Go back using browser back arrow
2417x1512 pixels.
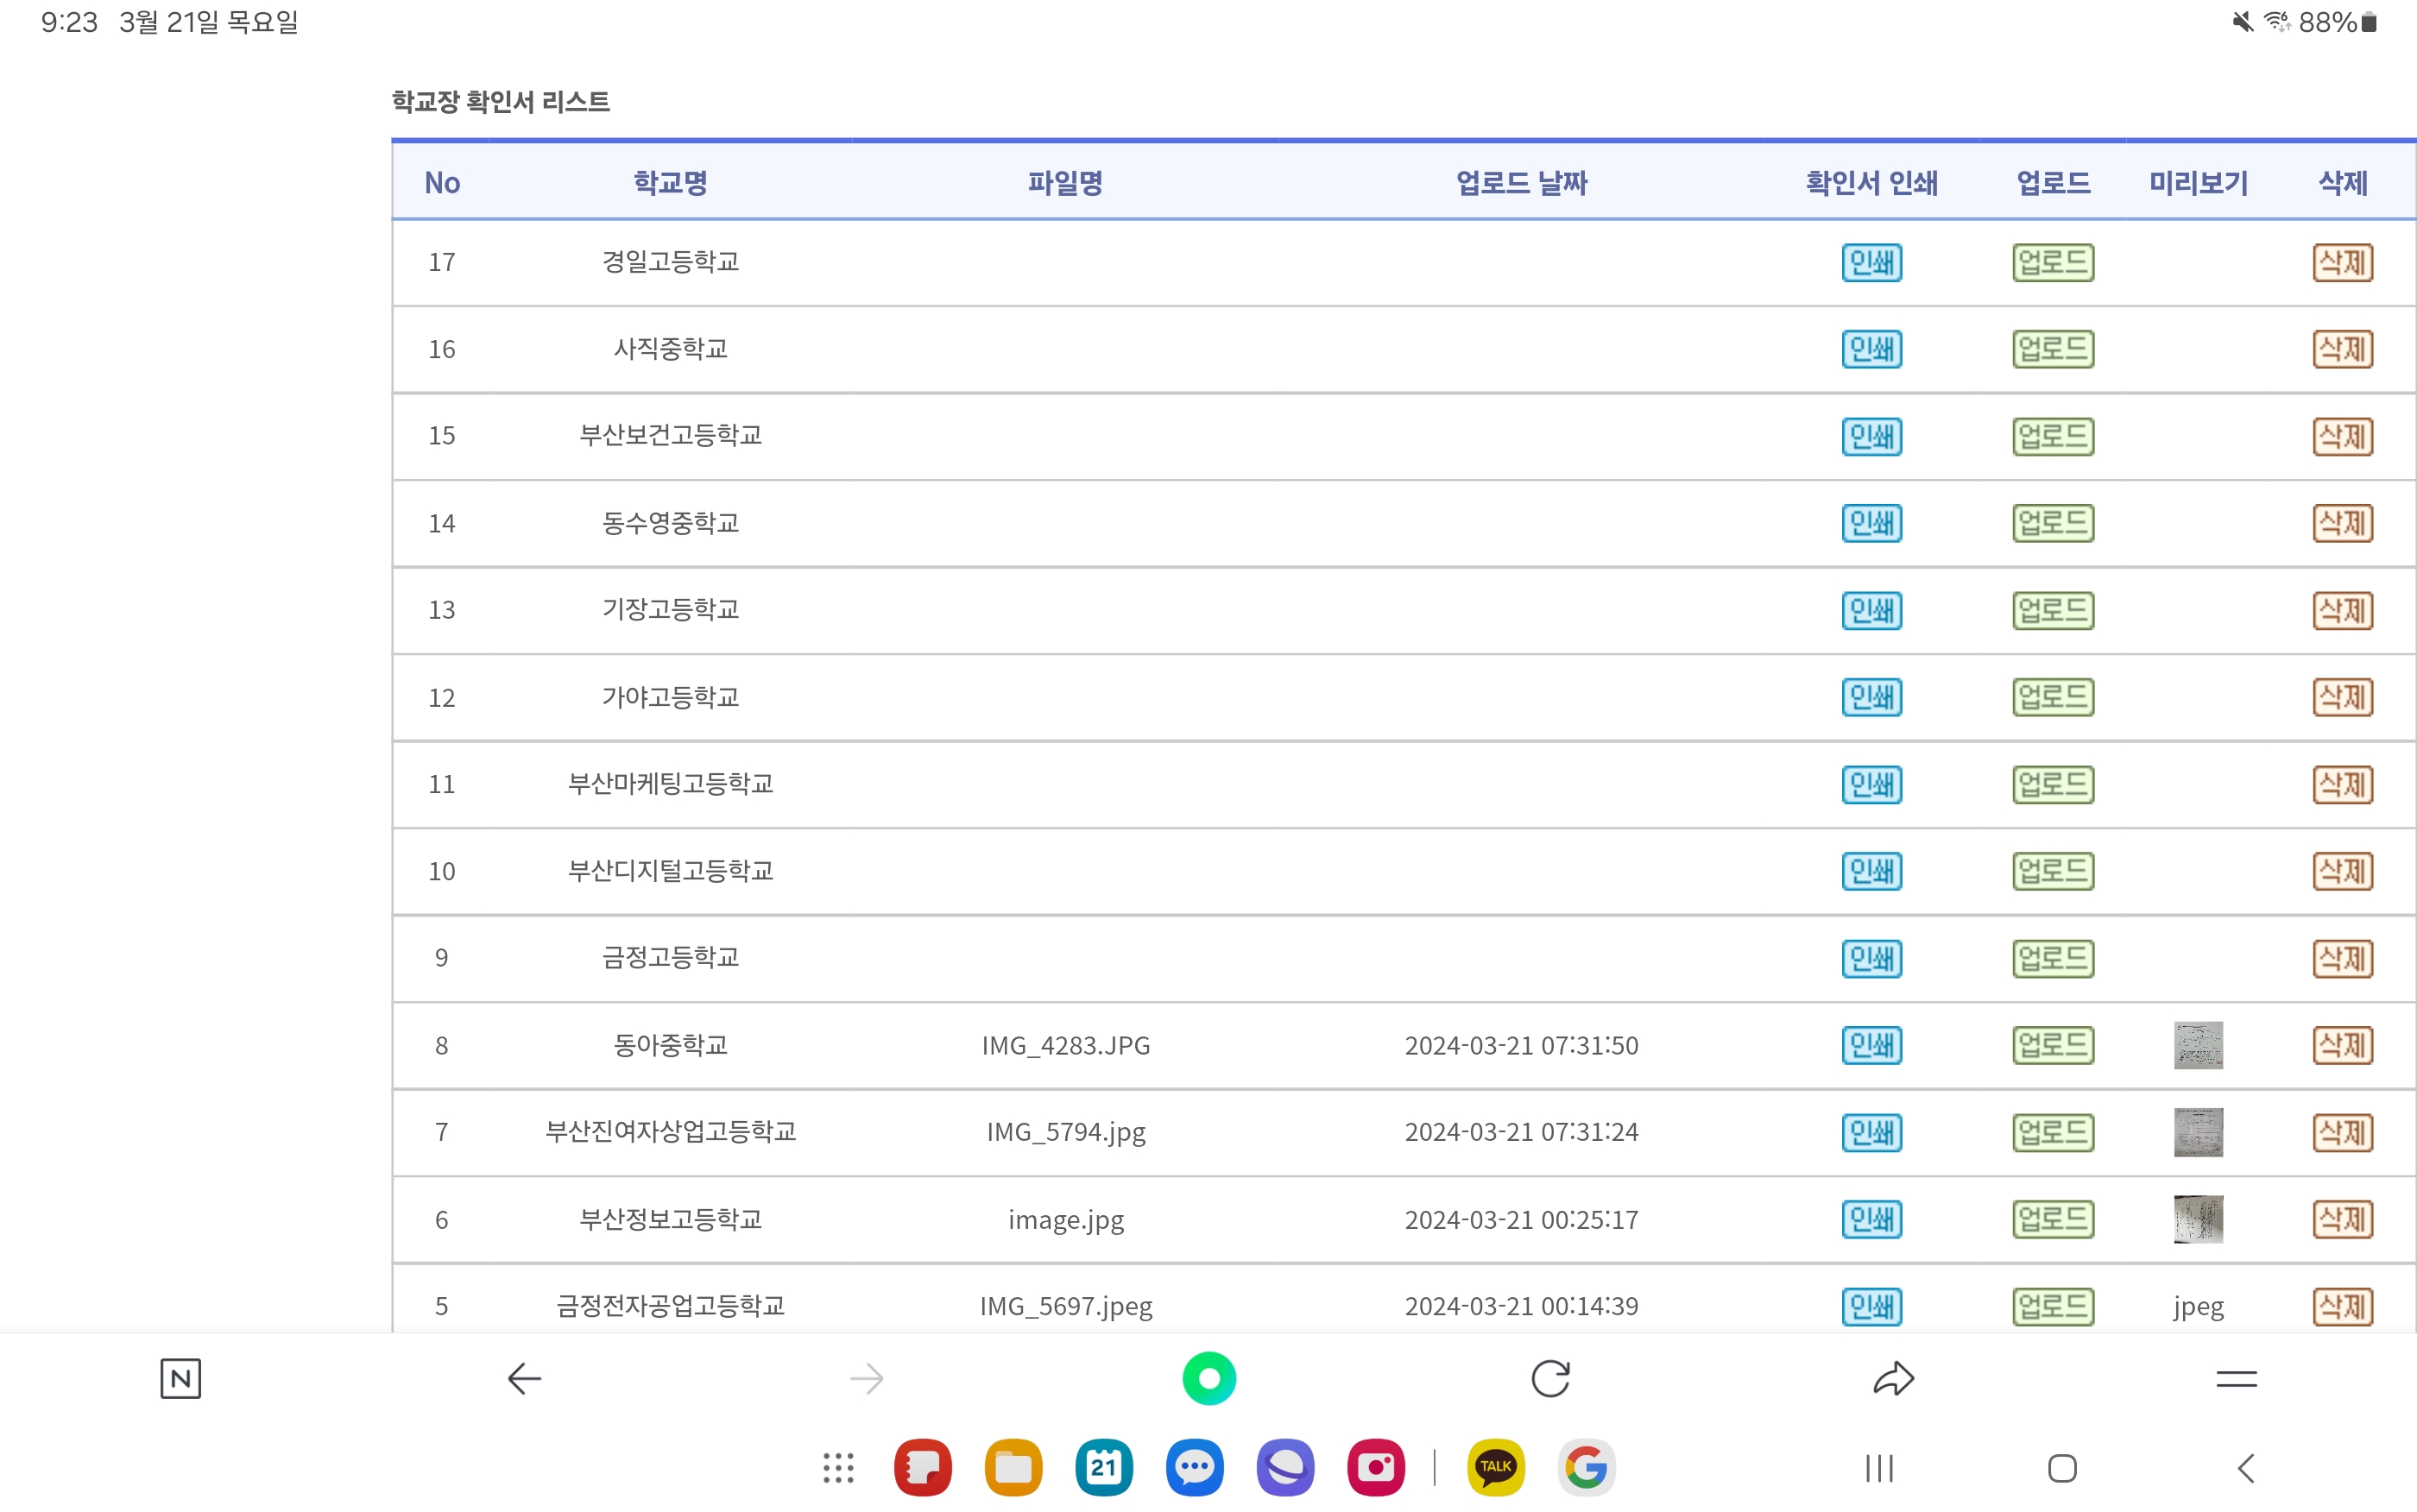(524, 1379)
